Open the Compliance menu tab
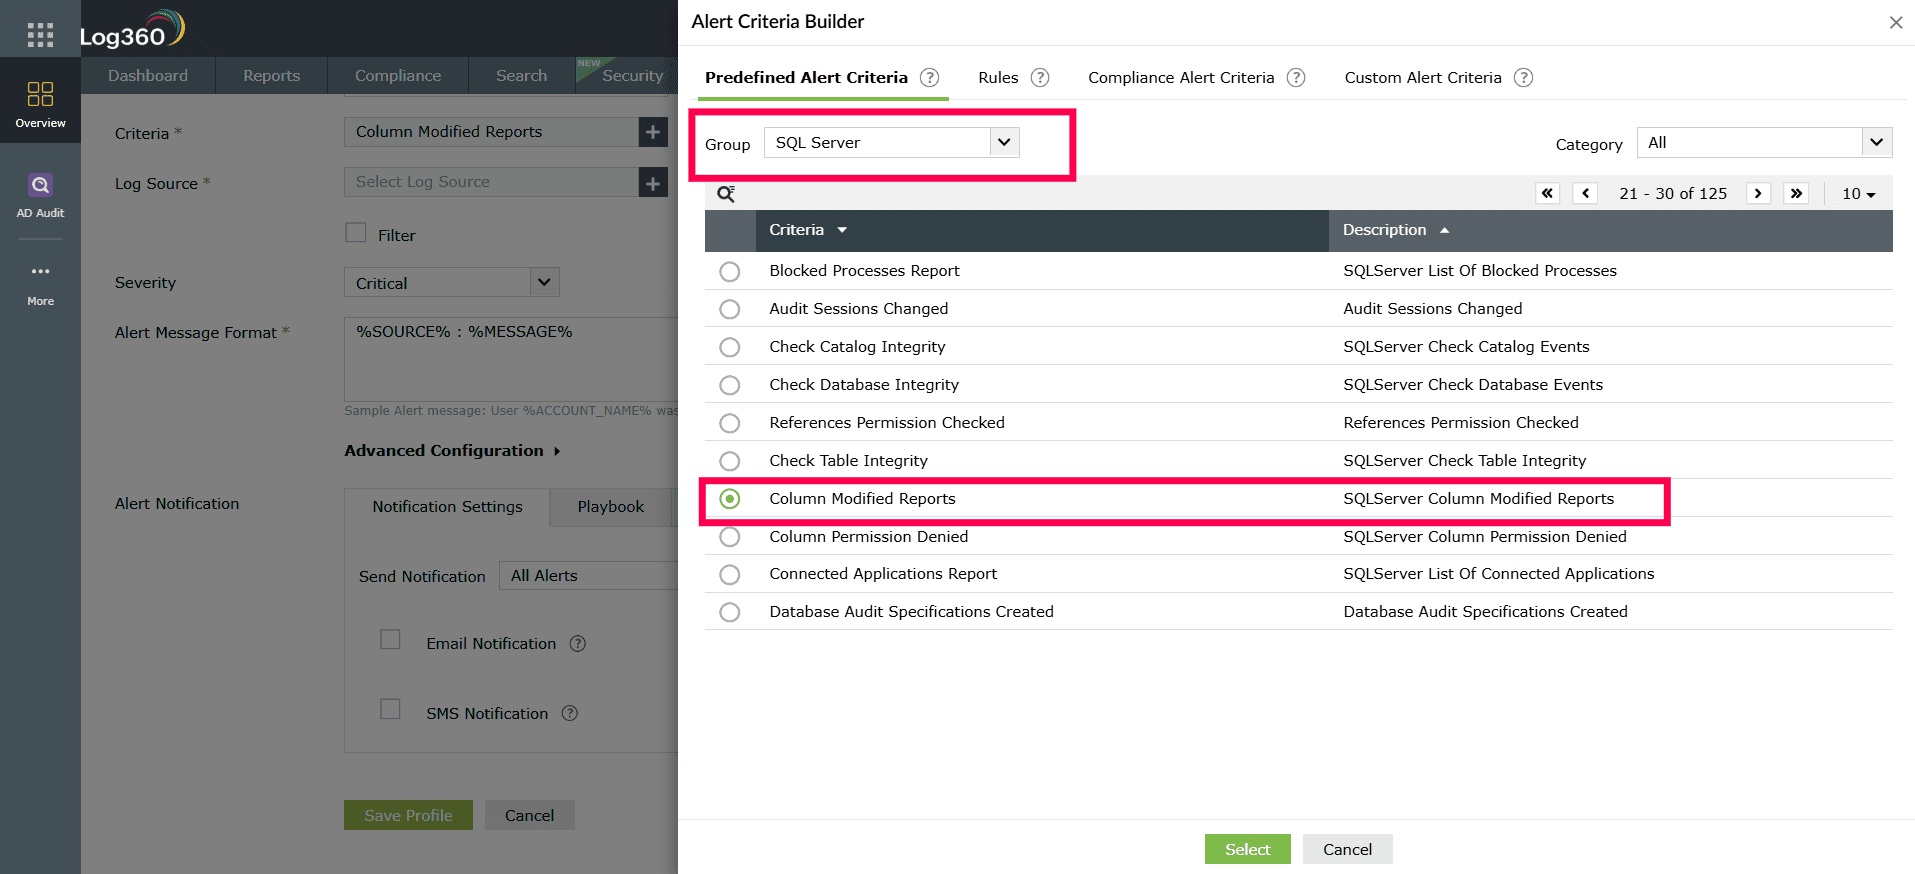Viewport: 1915px width, 874px height. [x=398, y=76]
